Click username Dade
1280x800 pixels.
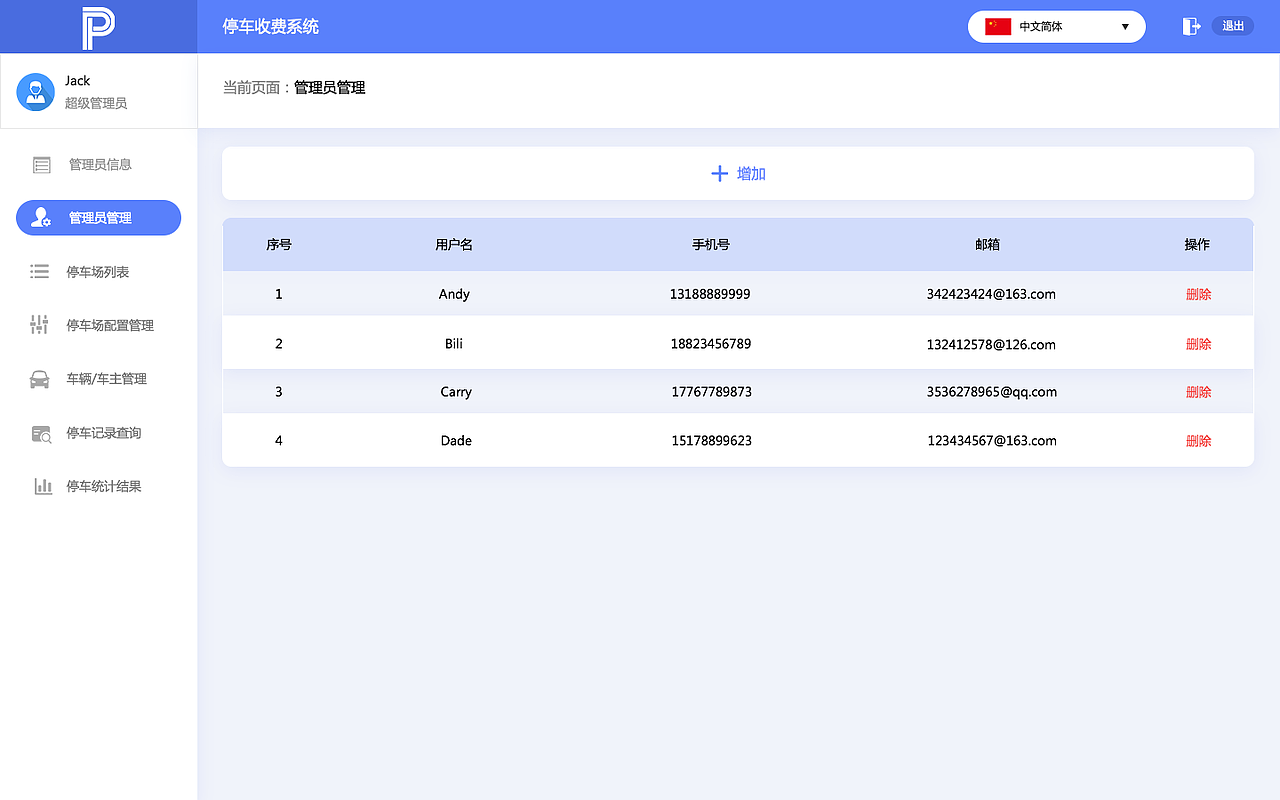(456, 441)
